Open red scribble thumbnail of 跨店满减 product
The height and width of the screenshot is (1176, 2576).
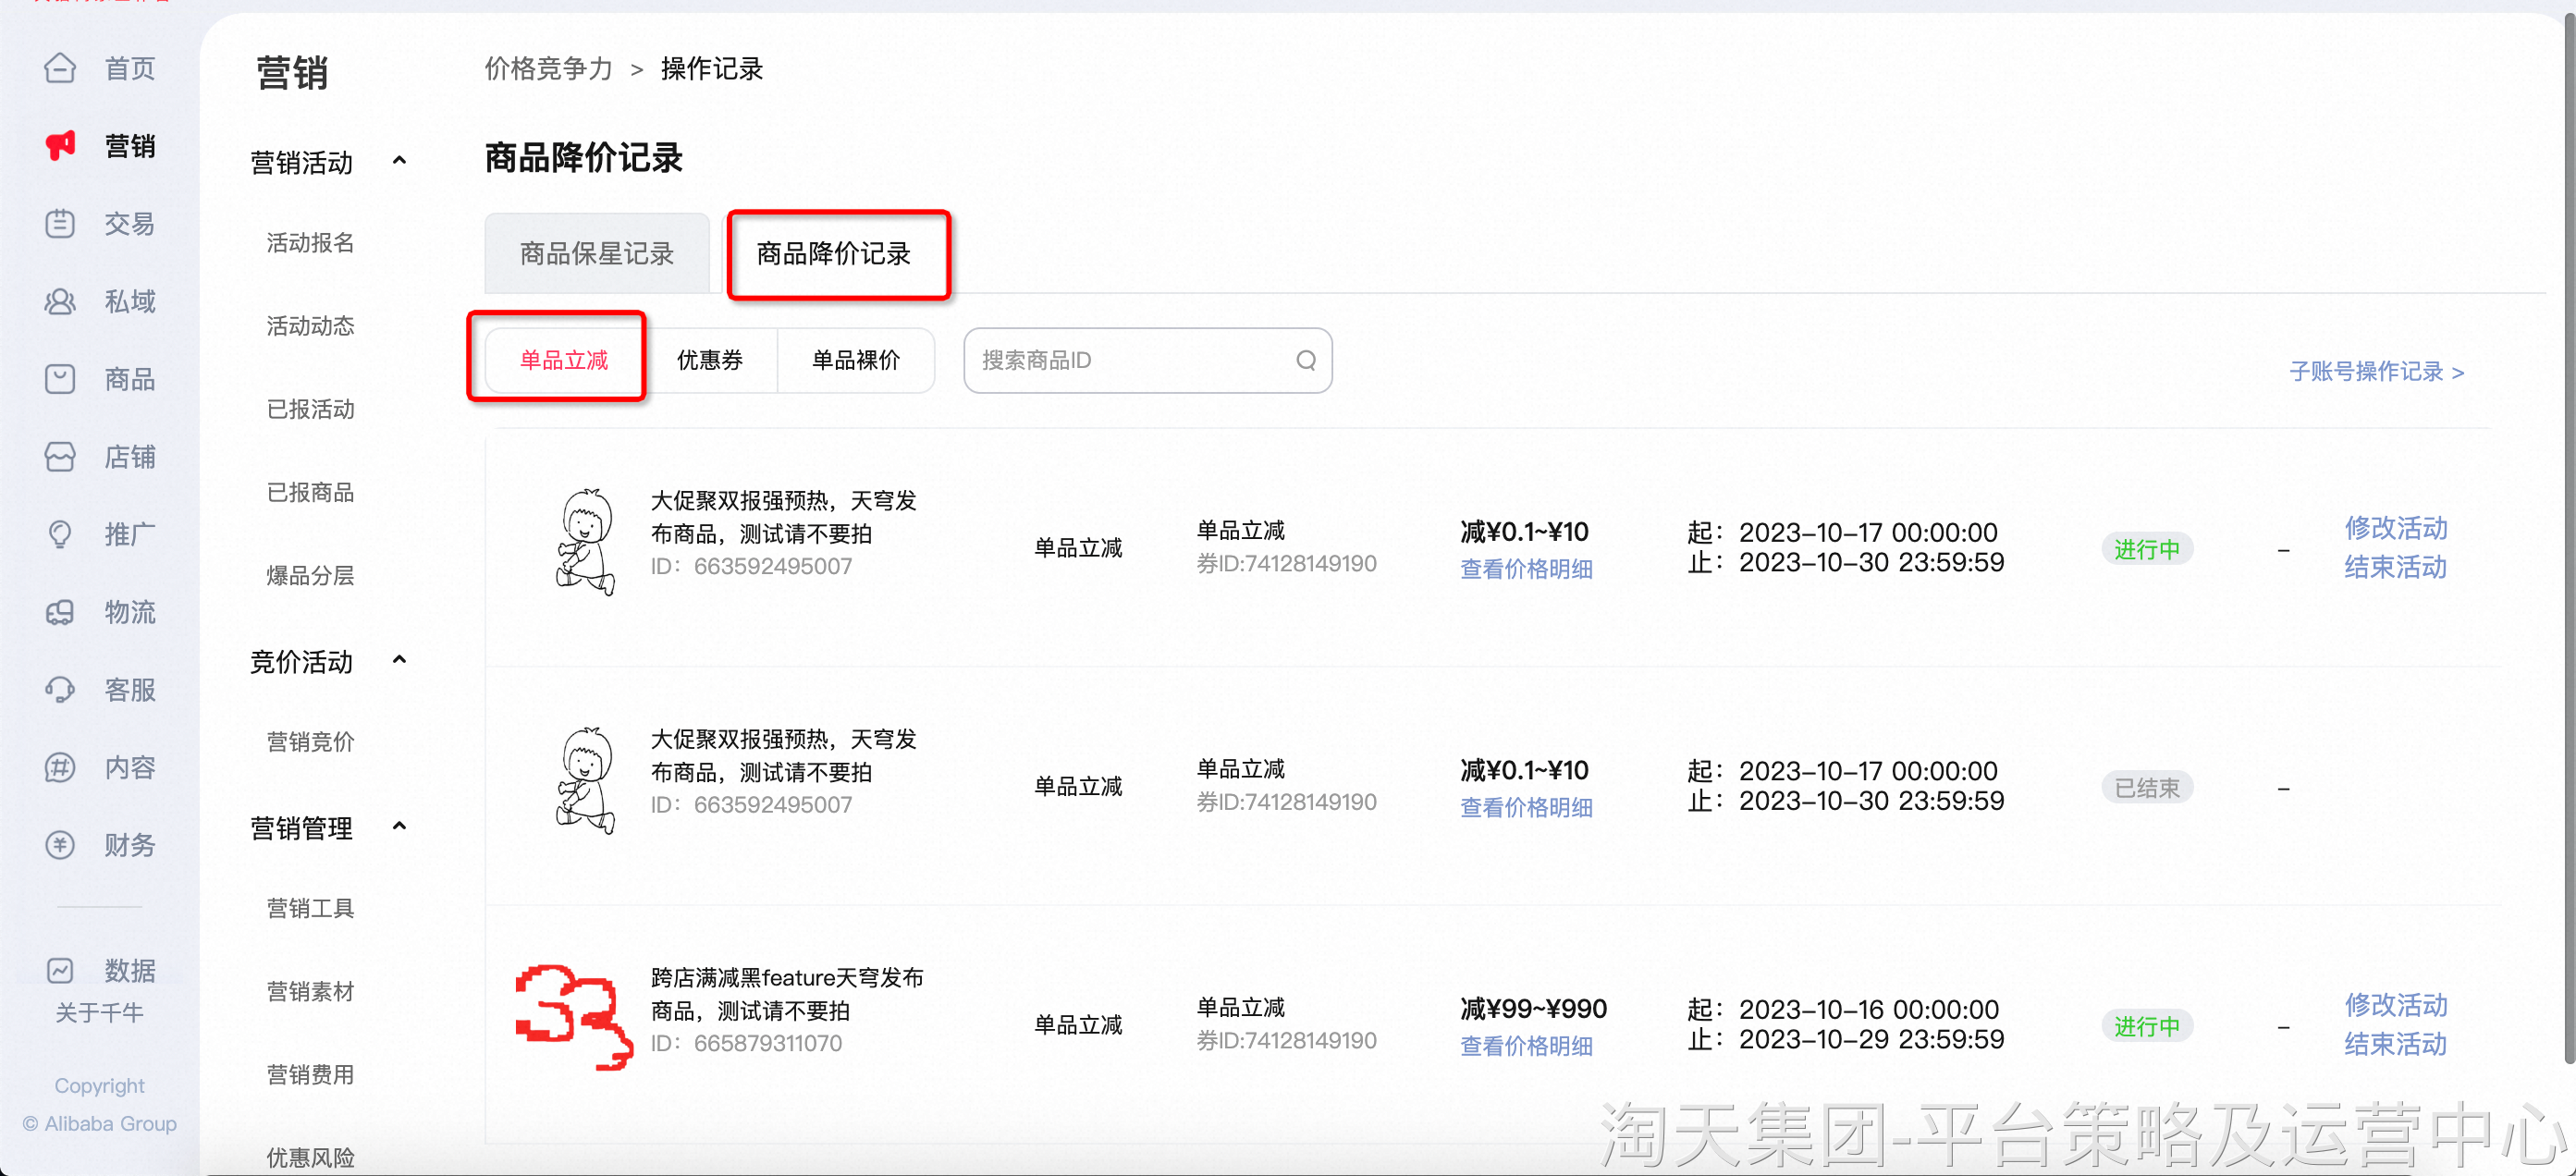pyautogui.click(x=574, y=1016)
